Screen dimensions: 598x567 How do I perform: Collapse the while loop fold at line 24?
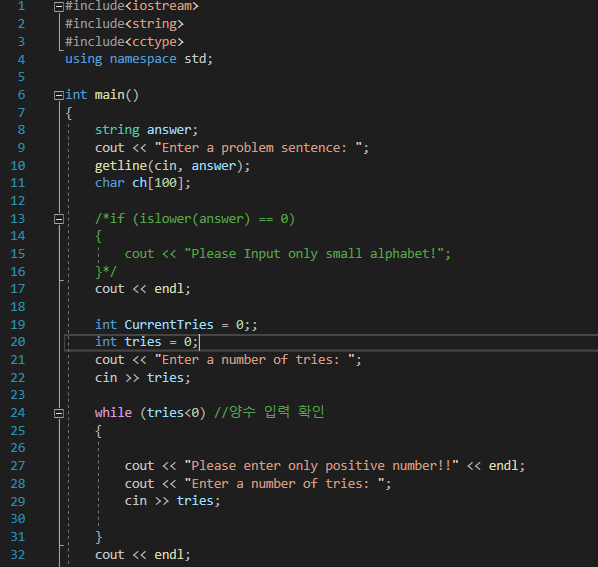(x=59, y=413)
